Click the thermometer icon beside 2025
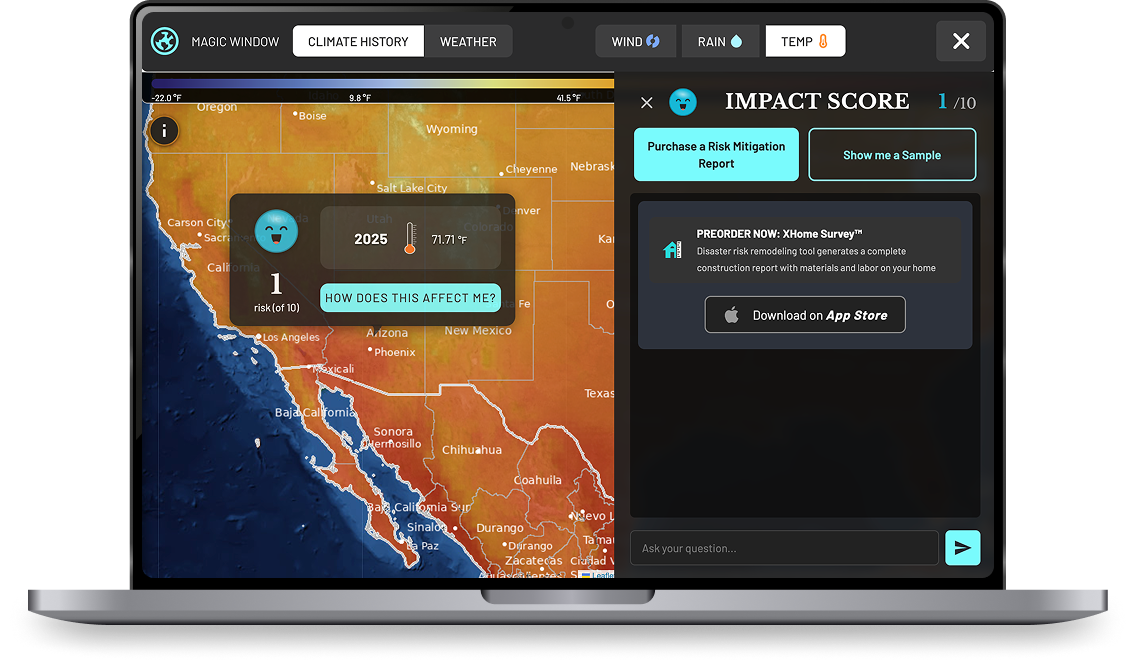 (x=409, y=239)
